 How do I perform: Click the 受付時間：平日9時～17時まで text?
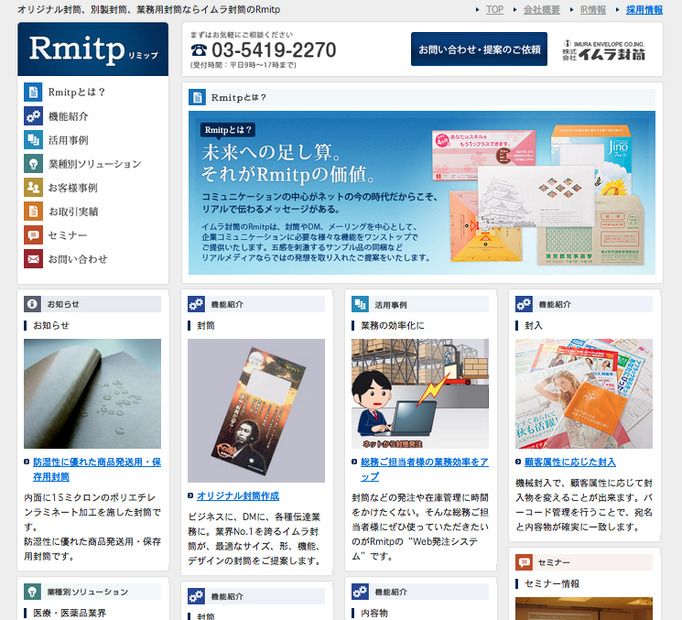243,65
